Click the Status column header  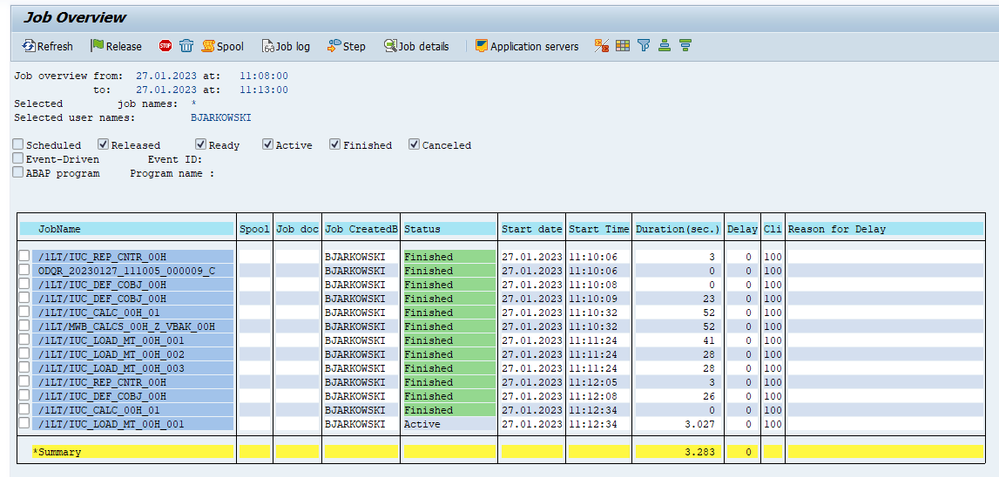[x=449, y=229]
